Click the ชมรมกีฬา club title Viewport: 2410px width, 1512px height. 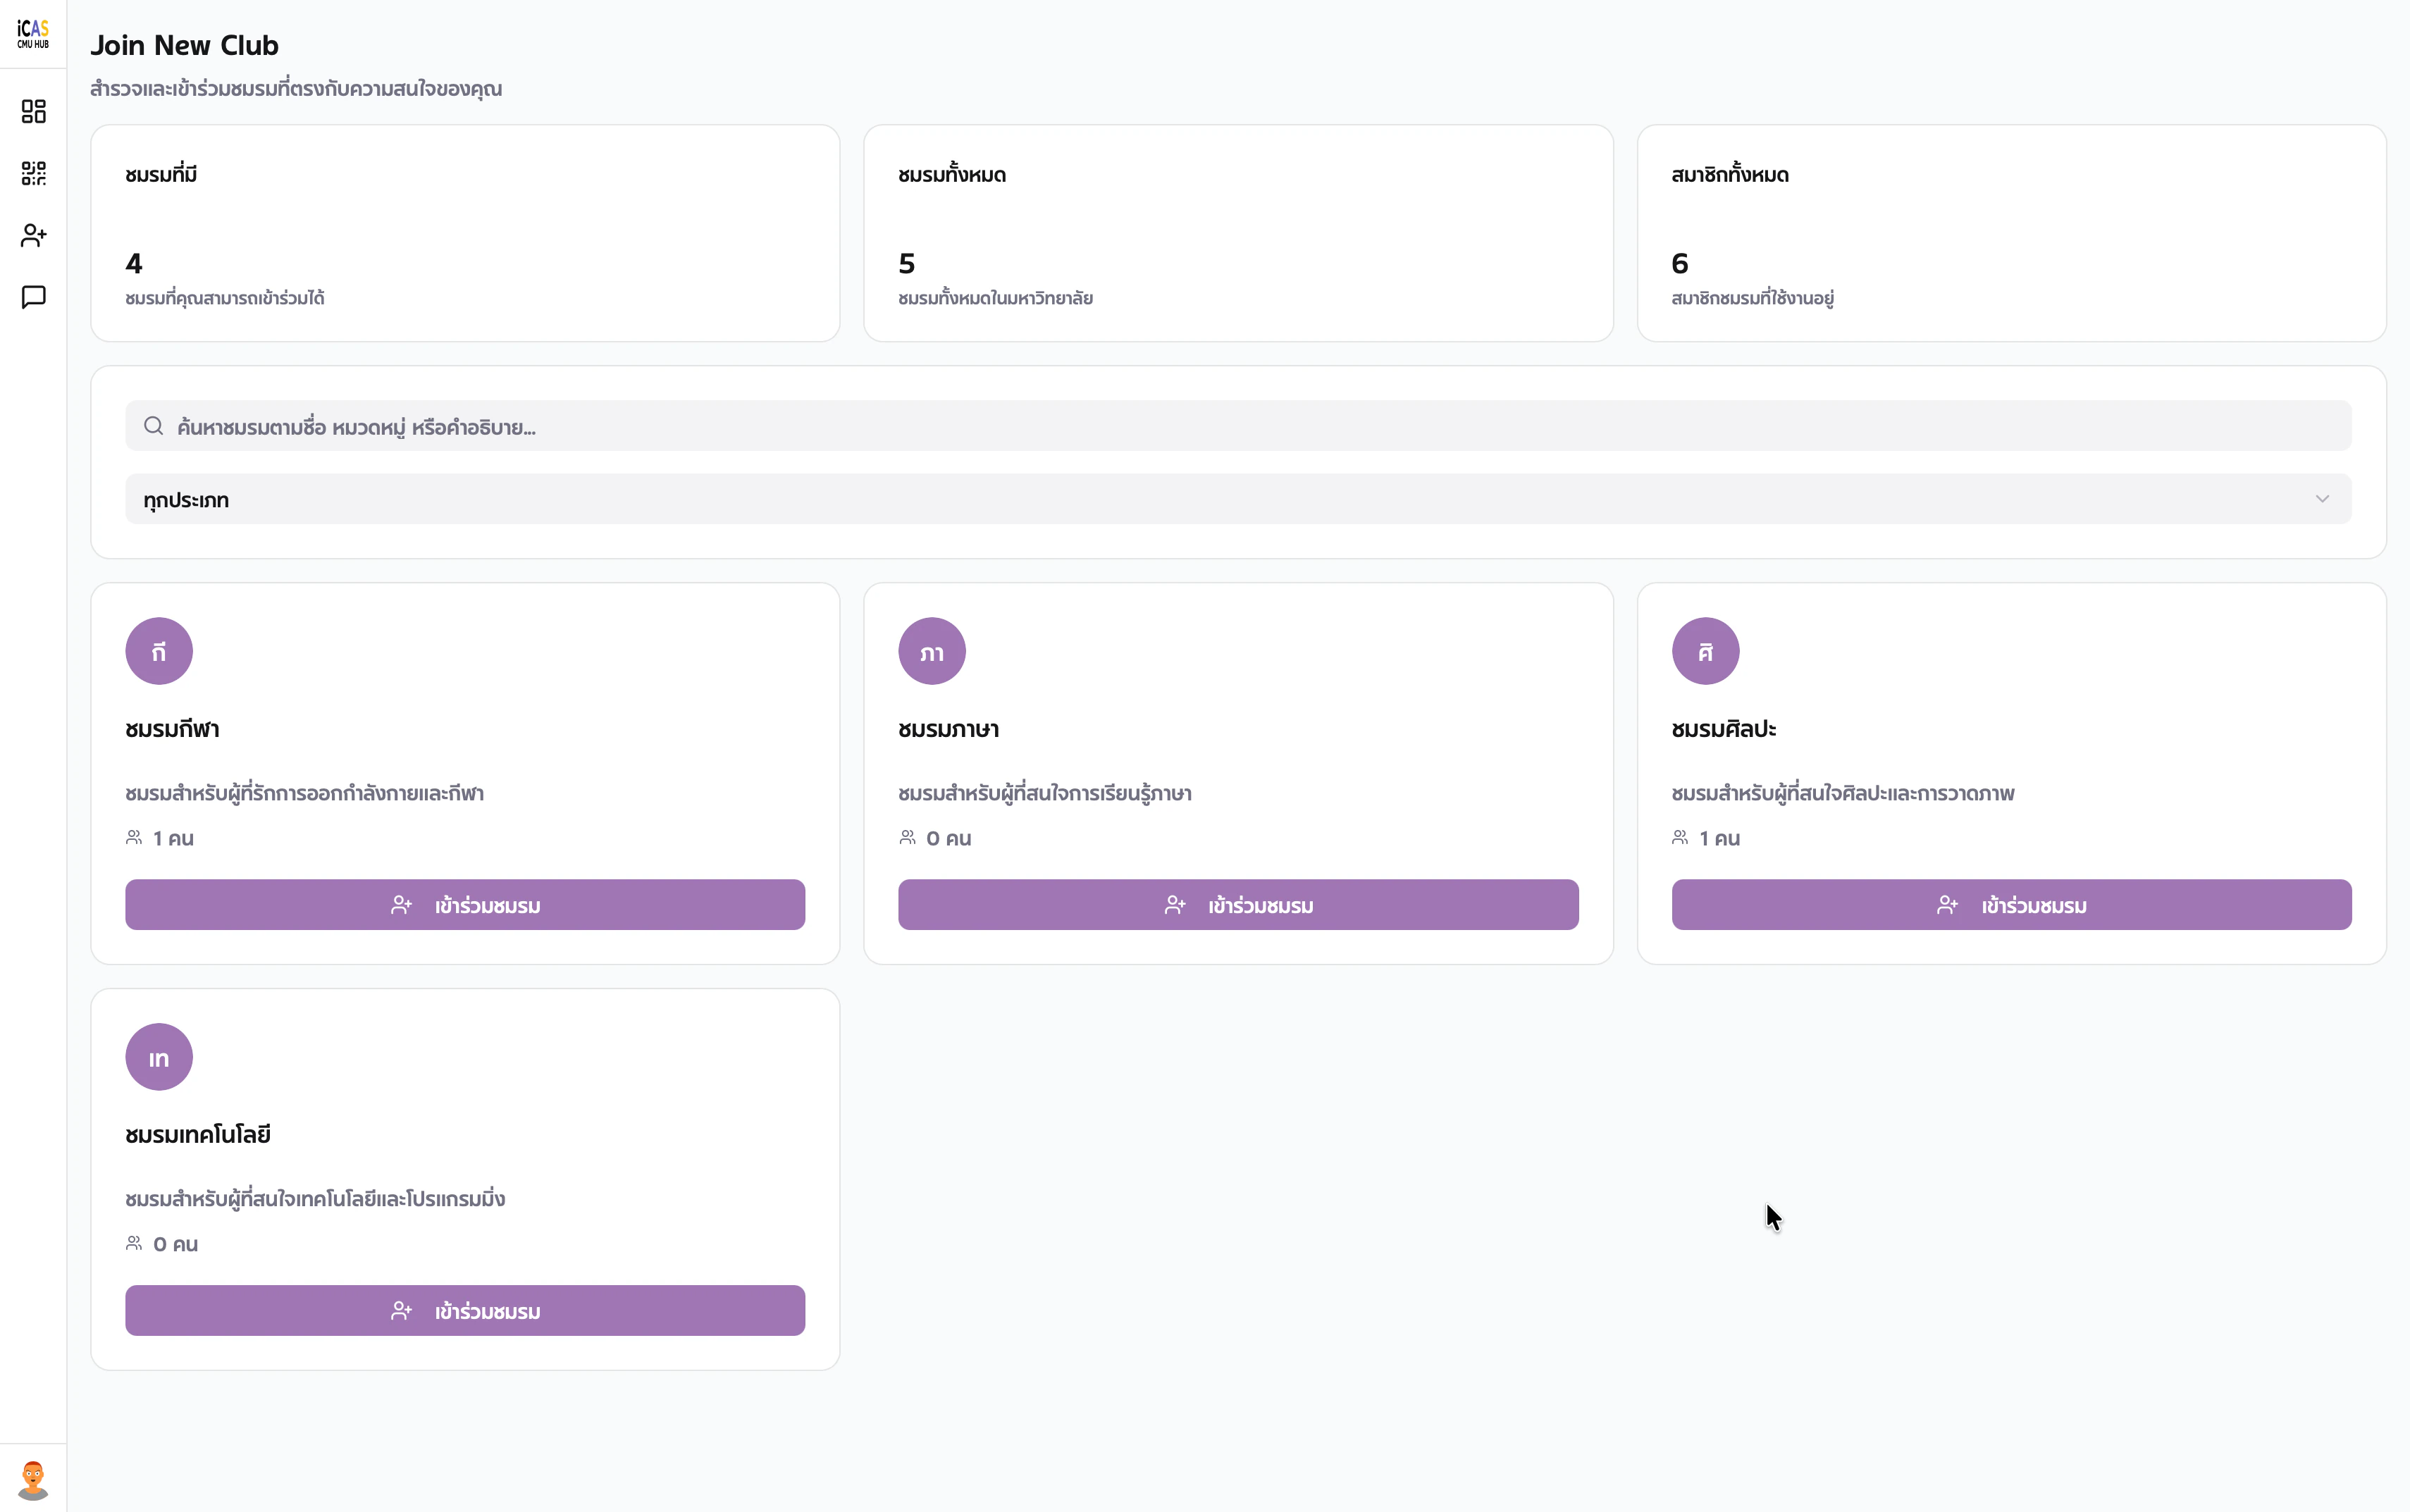coord(172,729)
